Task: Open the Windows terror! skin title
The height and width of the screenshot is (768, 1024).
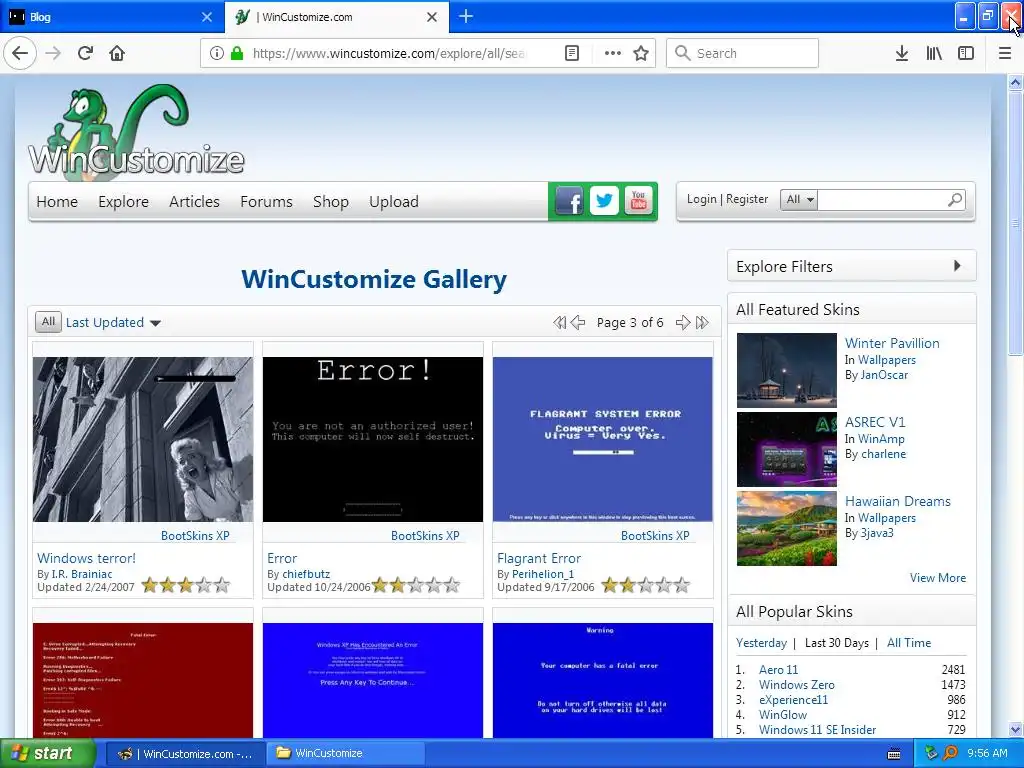Action: coord(86,558)
